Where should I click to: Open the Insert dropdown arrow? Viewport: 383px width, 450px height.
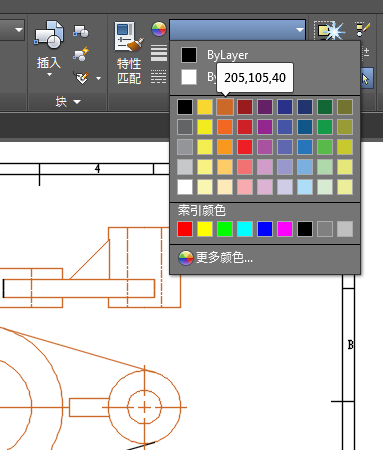pos(49,75)
